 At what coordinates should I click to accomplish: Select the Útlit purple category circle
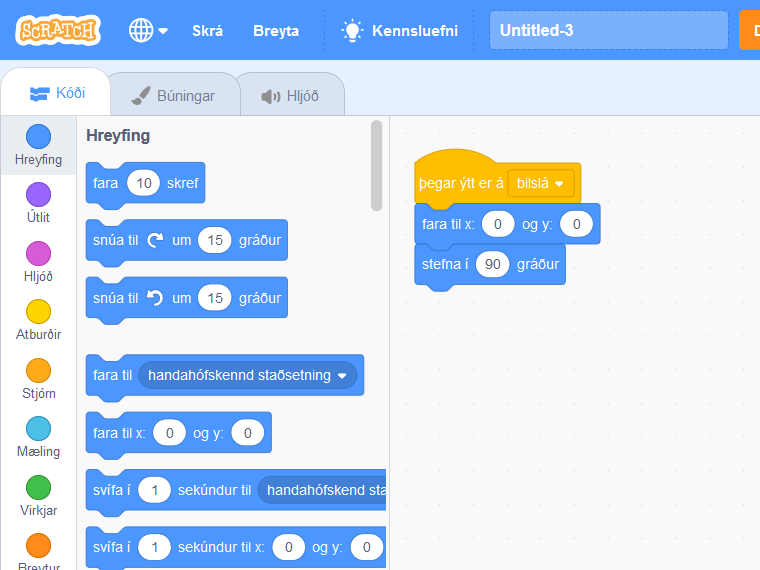pyautogui.click(x=38, y=194)
